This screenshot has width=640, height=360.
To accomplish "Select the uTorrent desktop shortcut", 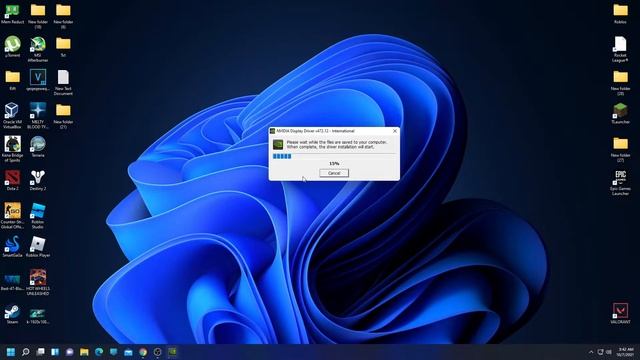I will point(12,47).
